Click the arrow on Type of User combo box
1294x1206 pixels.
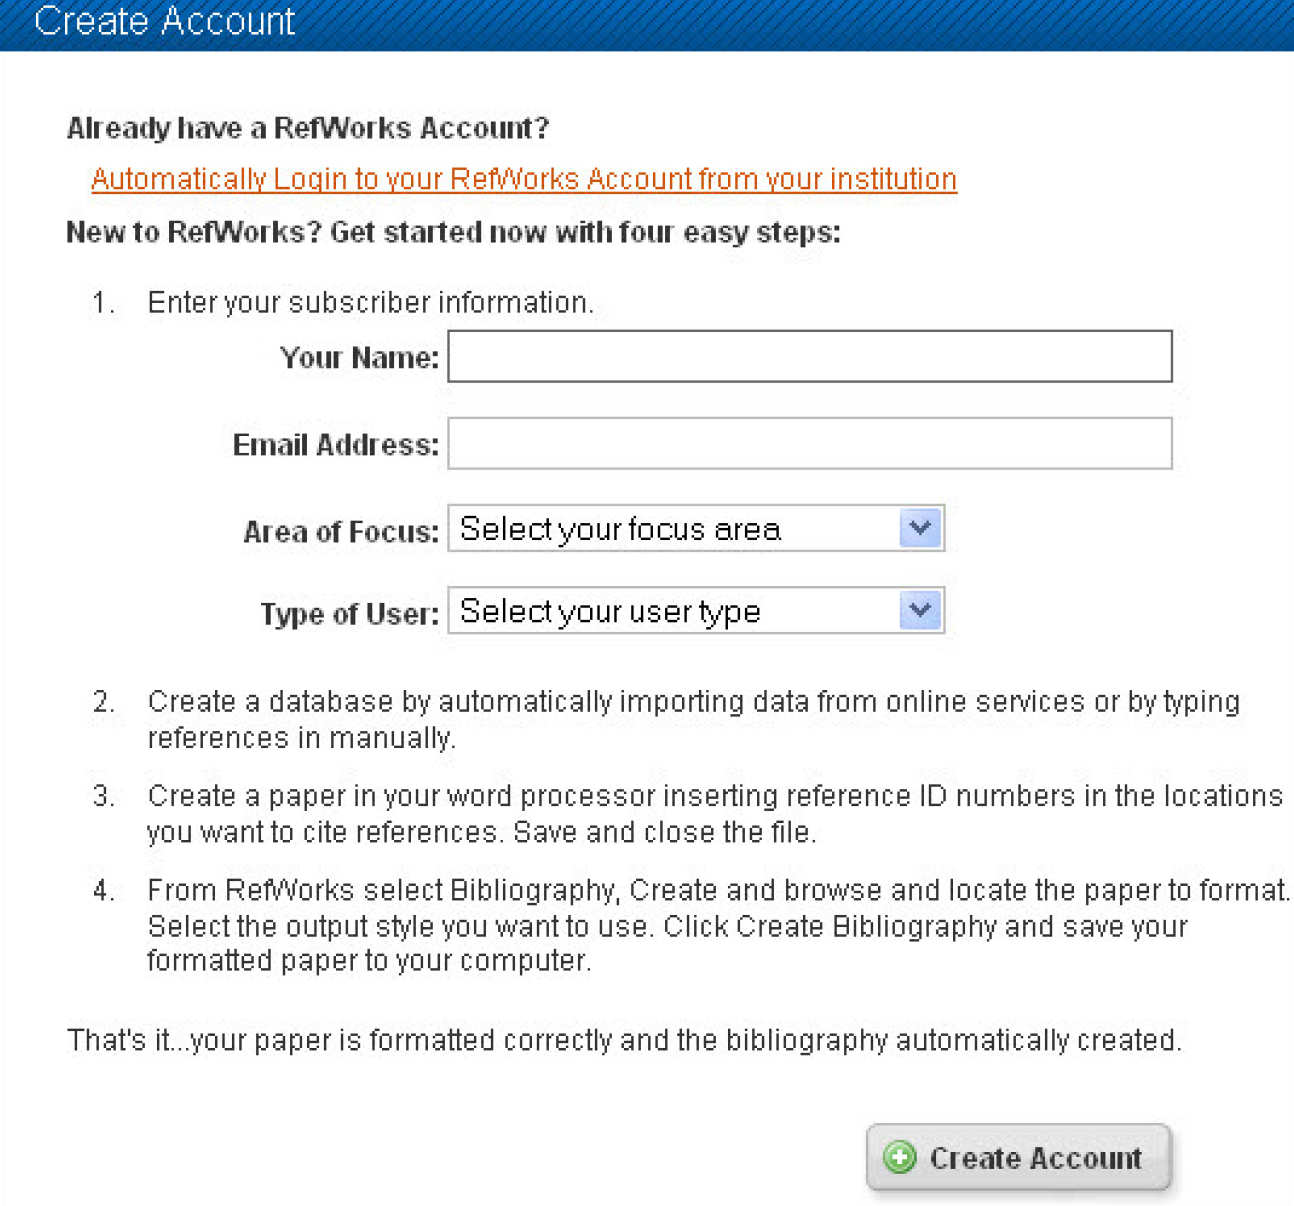[x=920, y=610]
